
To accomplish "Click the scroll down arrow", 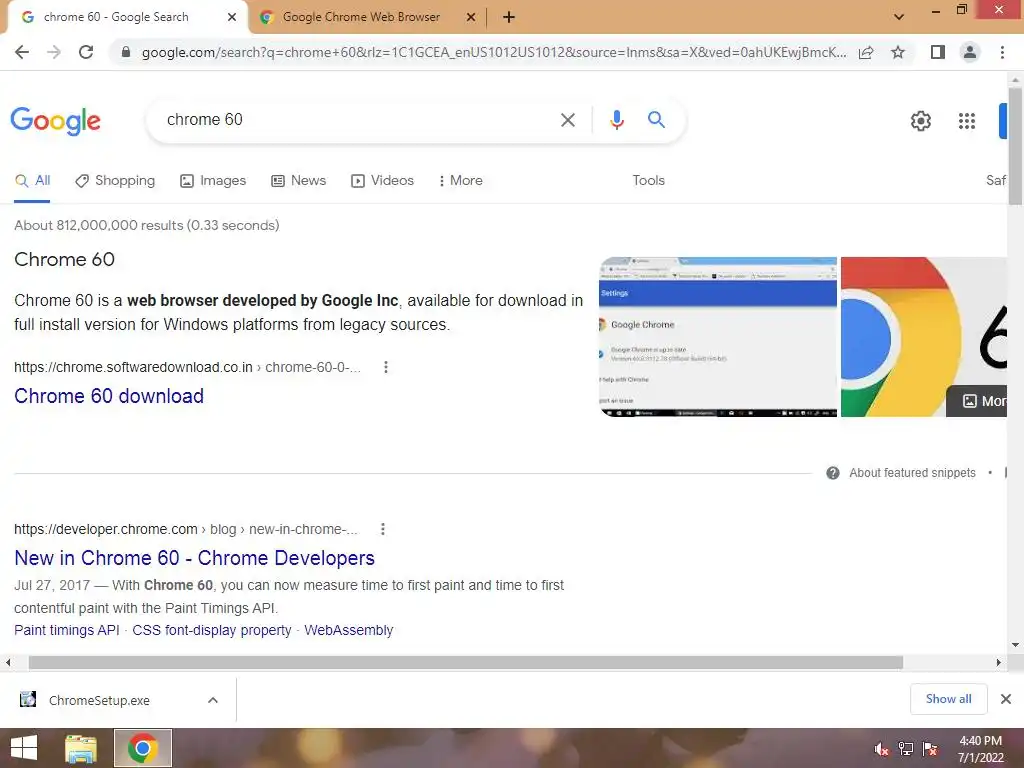I will [x=1015, y=645].
